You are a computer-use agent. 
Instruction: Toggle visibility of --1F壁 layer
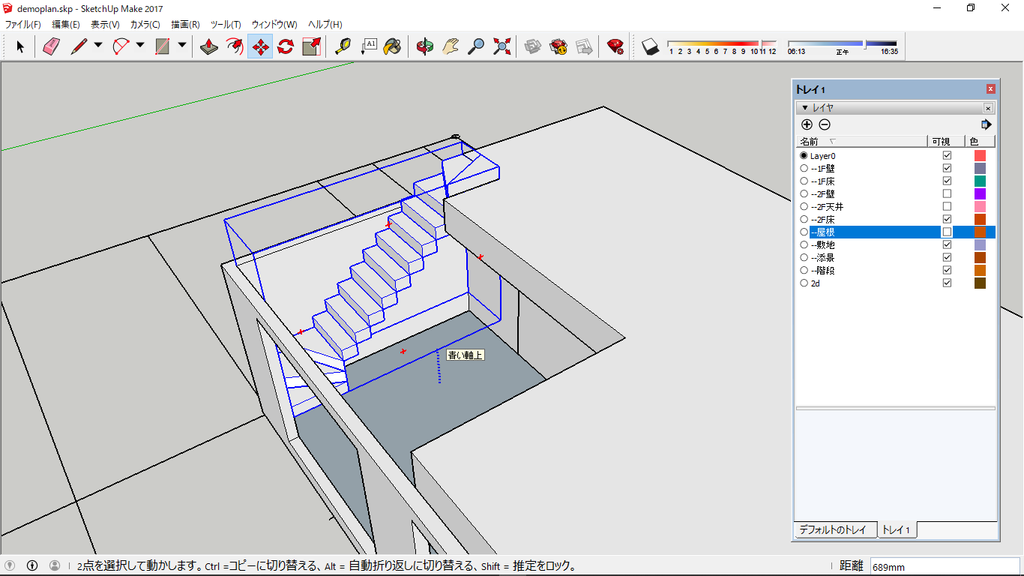pos(947,168)
